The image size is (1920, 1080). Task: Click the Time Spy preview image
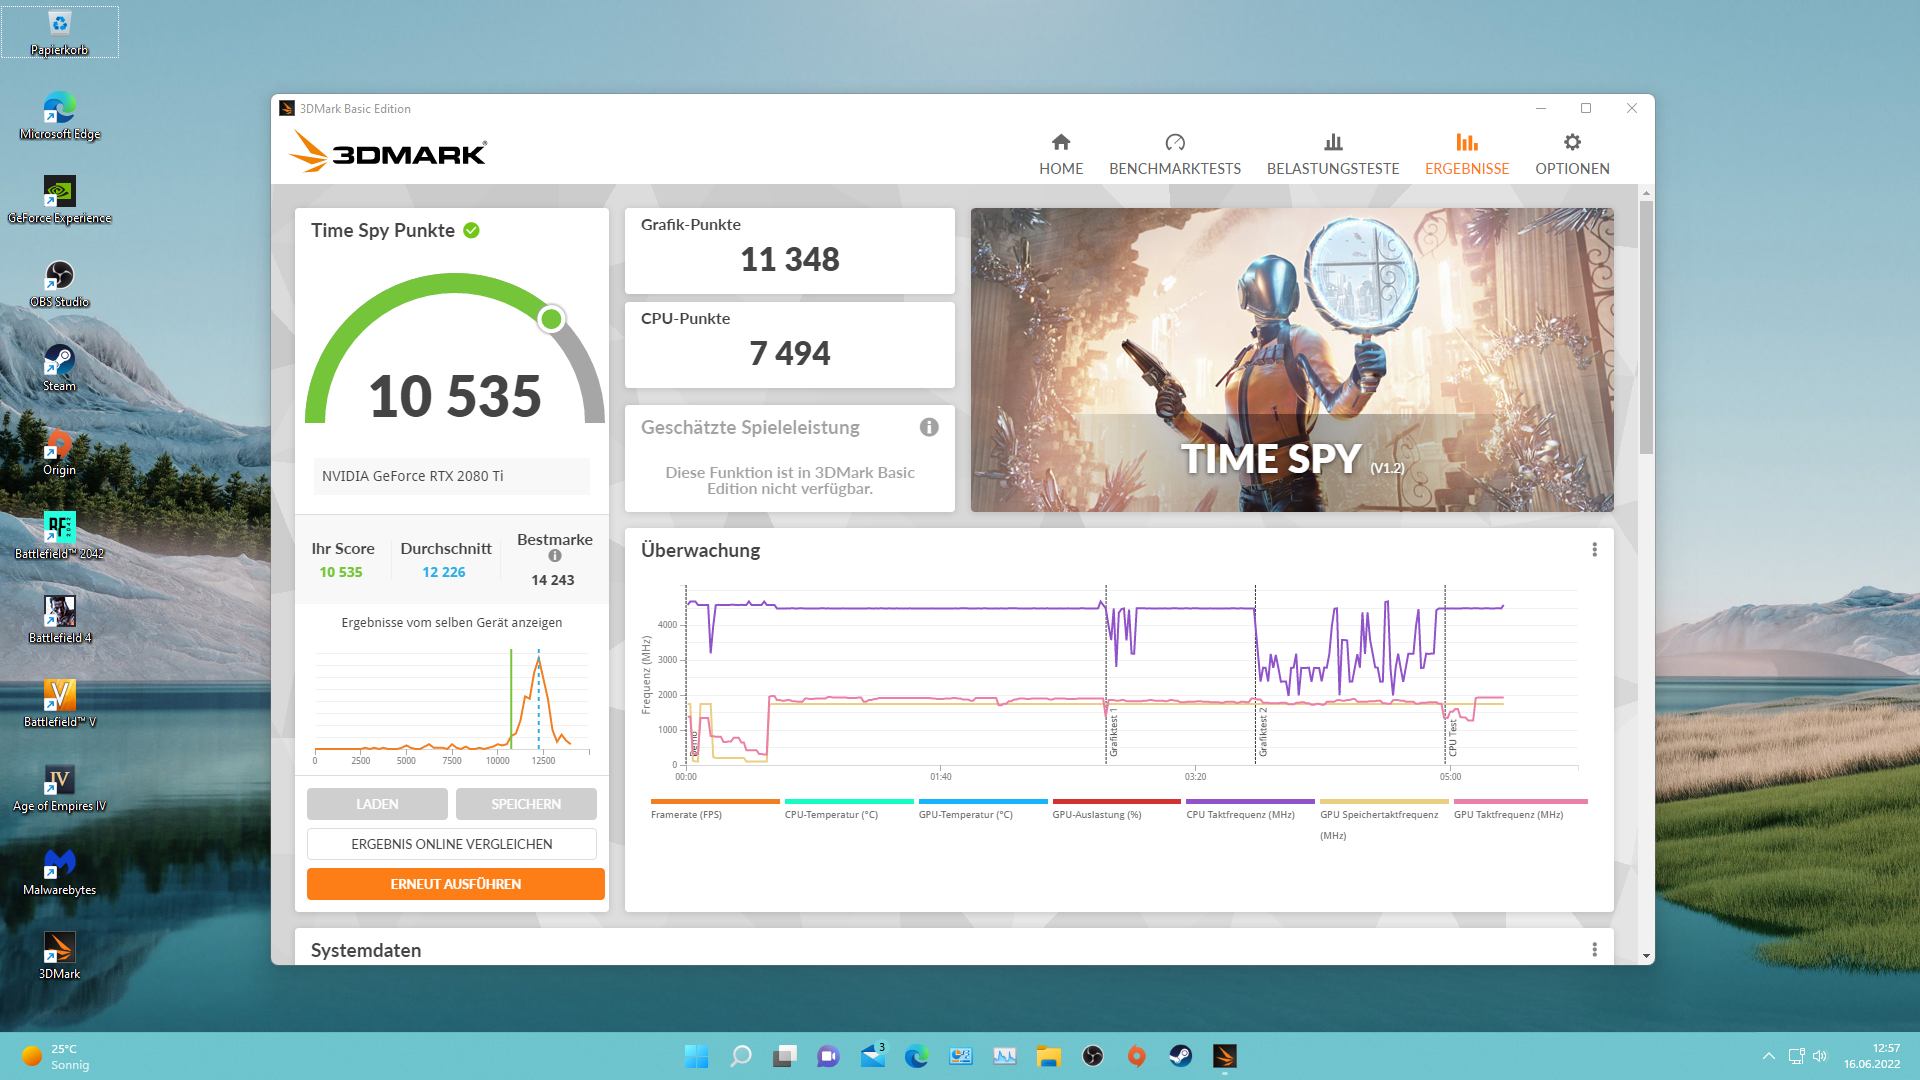coord(1291,360)
